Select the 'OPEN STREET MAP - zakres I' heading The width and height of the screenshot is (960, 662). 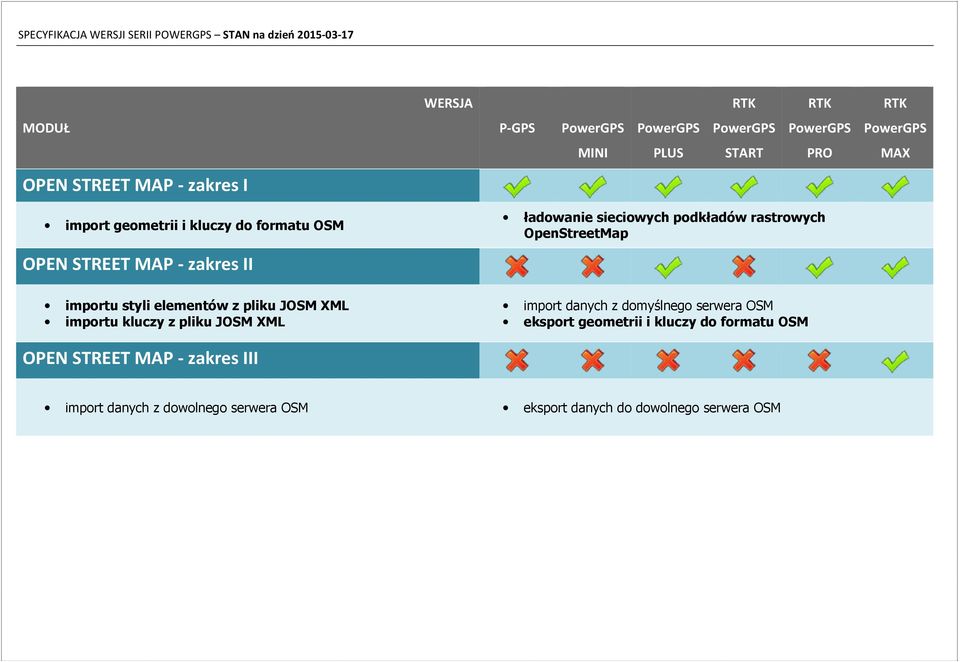(135, 186)
